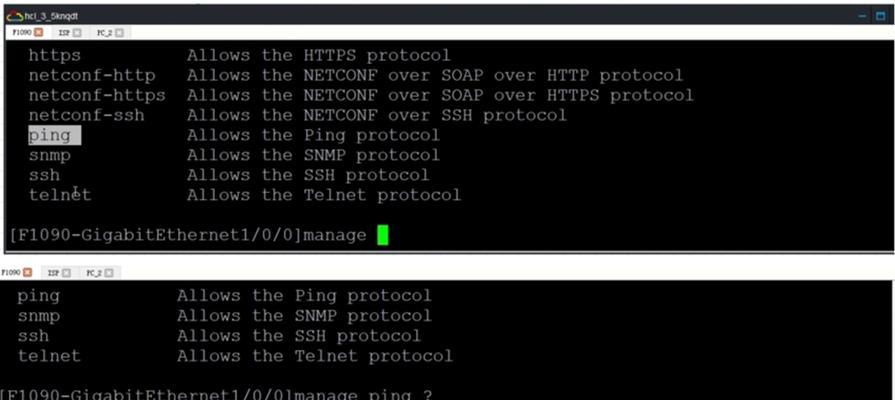
Task: Close the PC_2 tab in hcl_3_5knqdt window
Action: [x=119, y=33]
